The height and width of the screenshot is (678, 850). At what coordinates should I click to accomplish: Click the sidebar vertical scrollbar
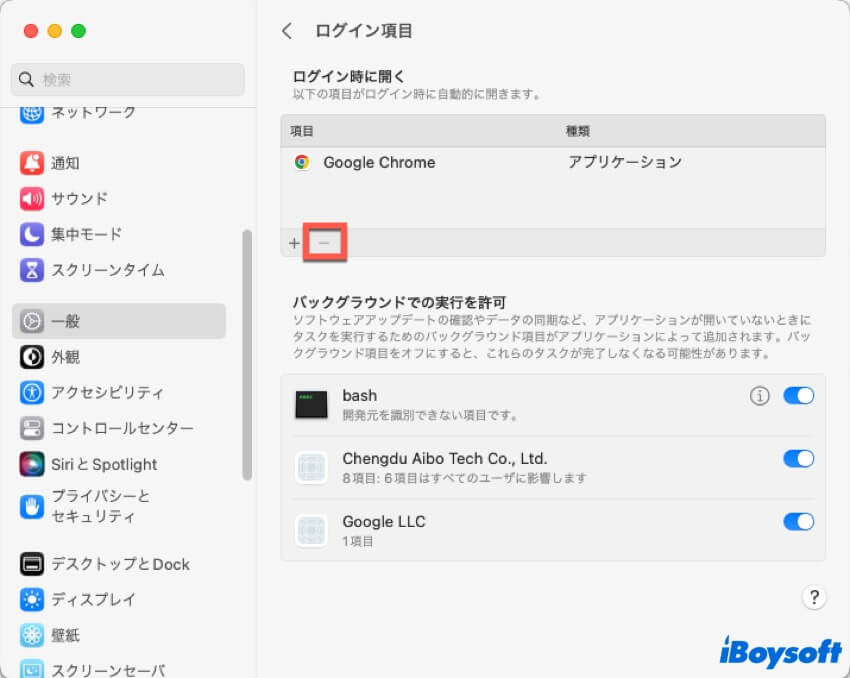[247, 355]
